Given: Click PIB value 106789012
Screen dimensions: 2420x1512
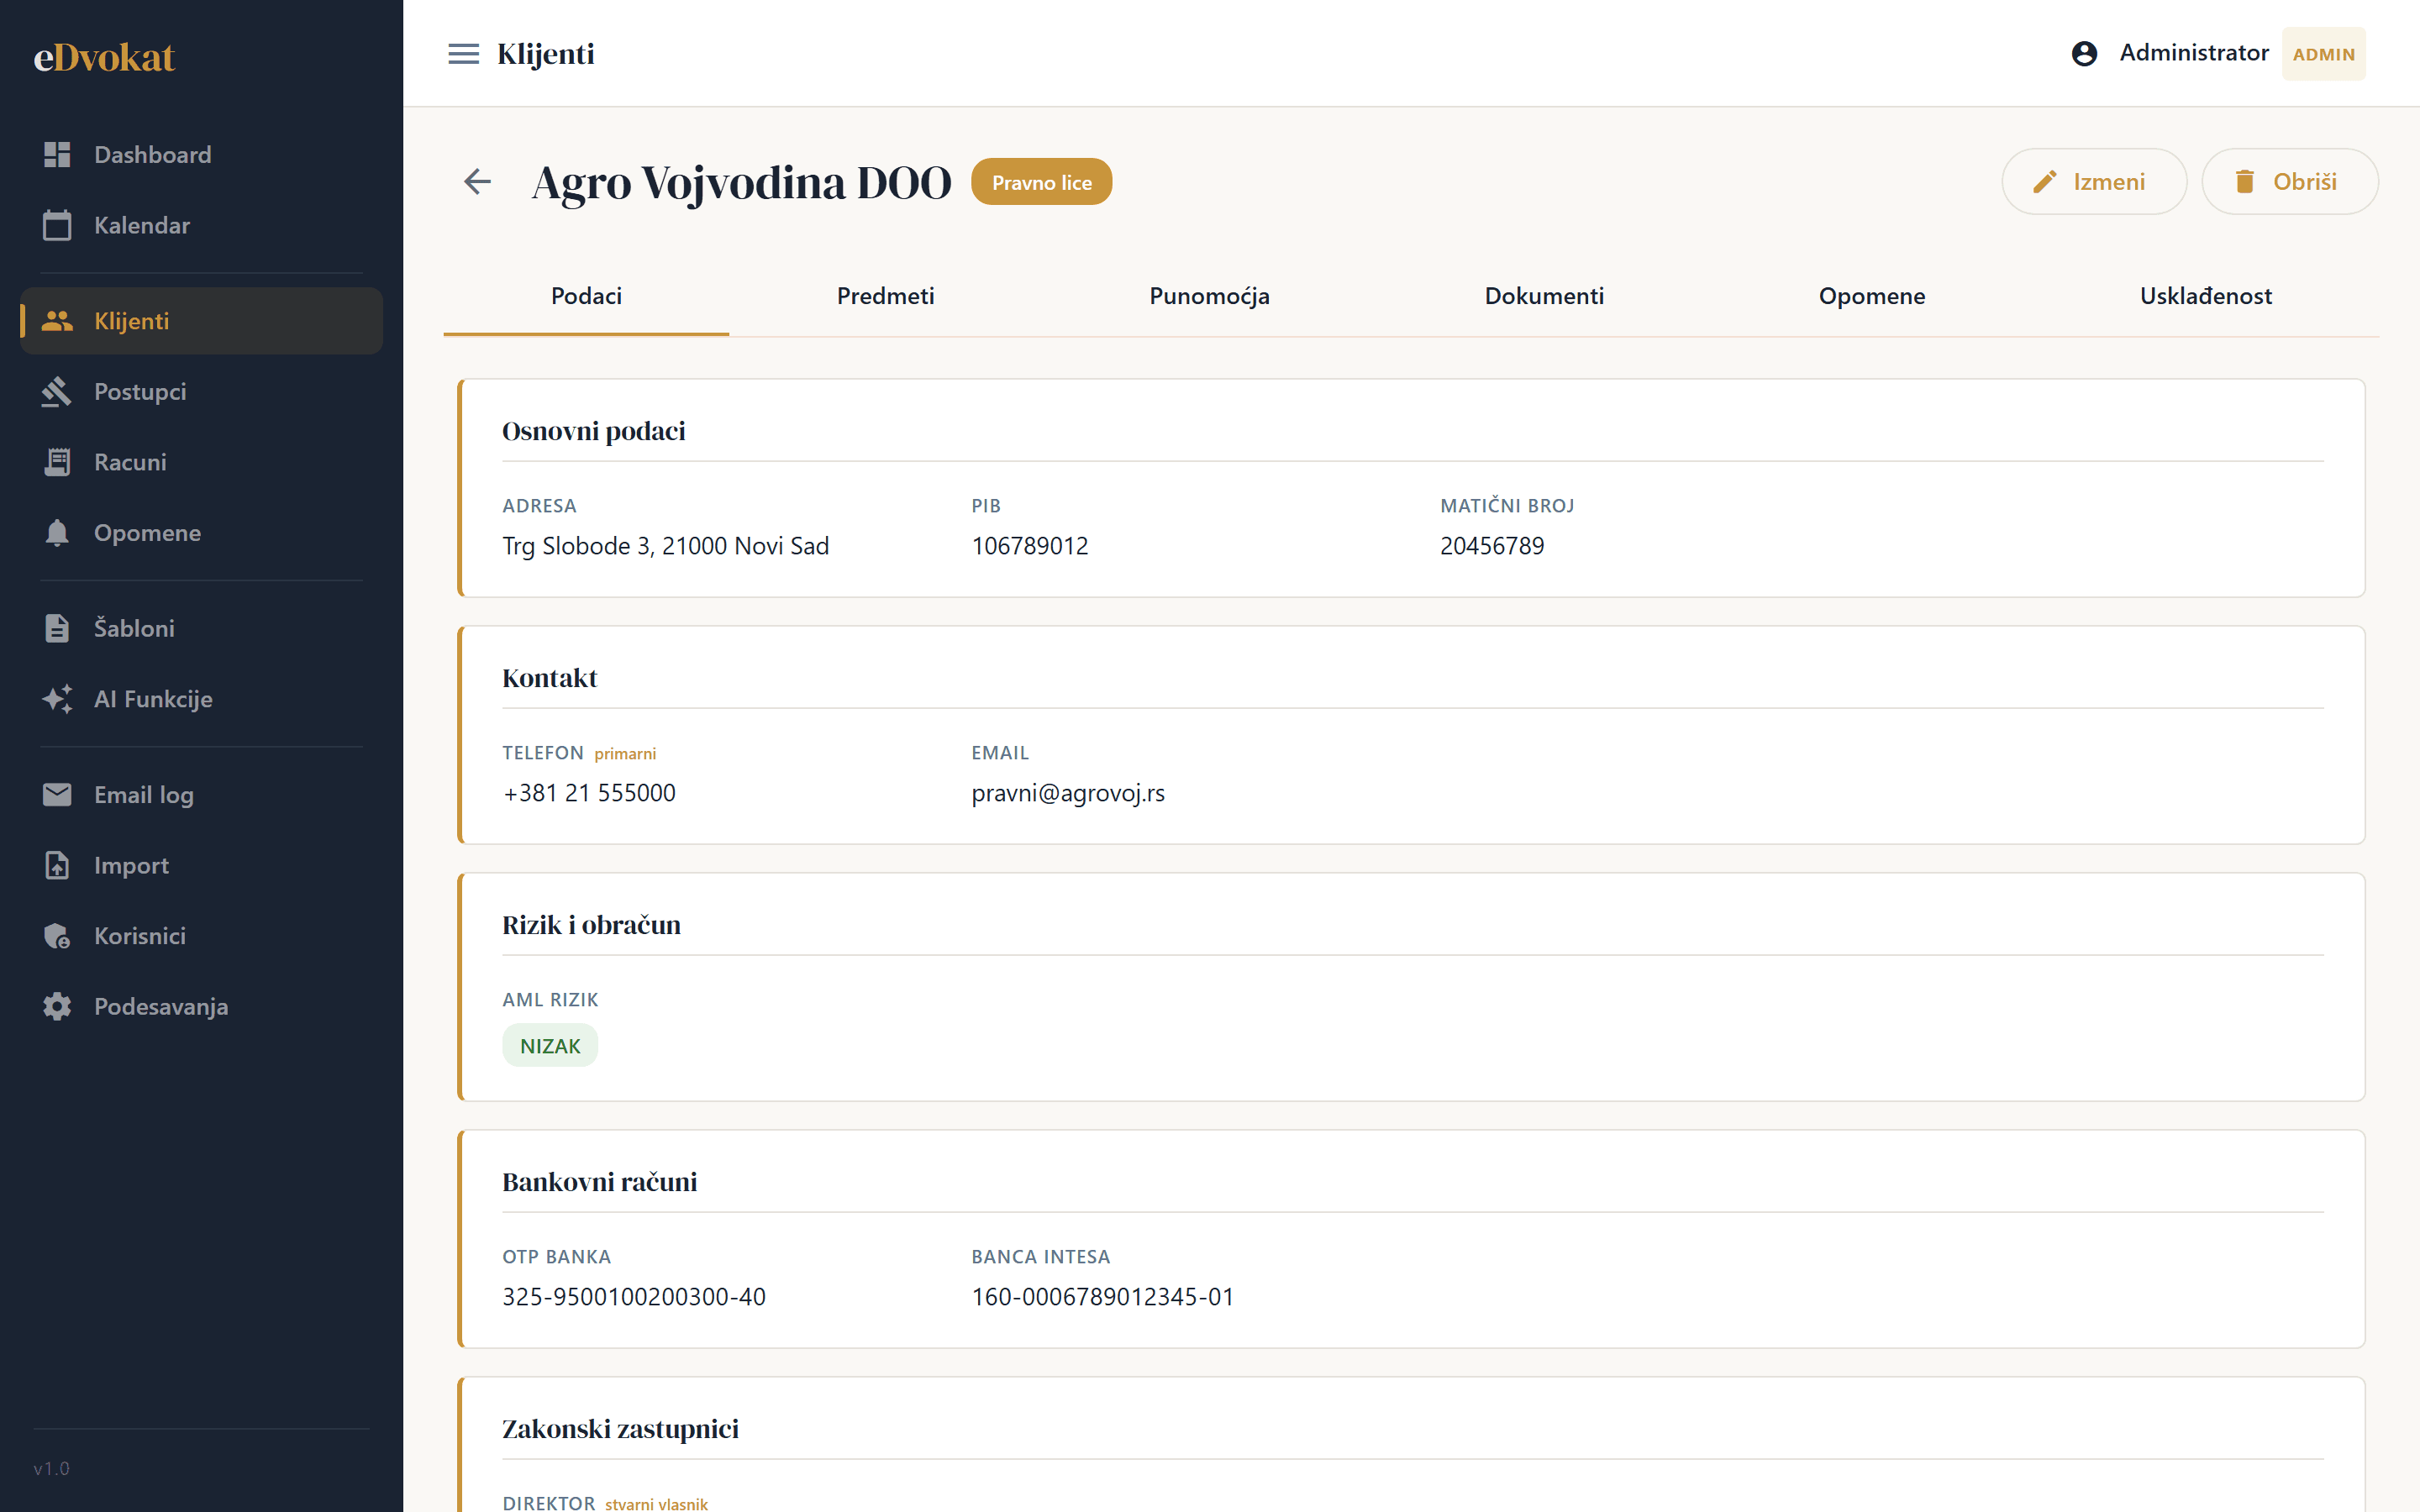Looking at the screenshot, I should 1030,546.
